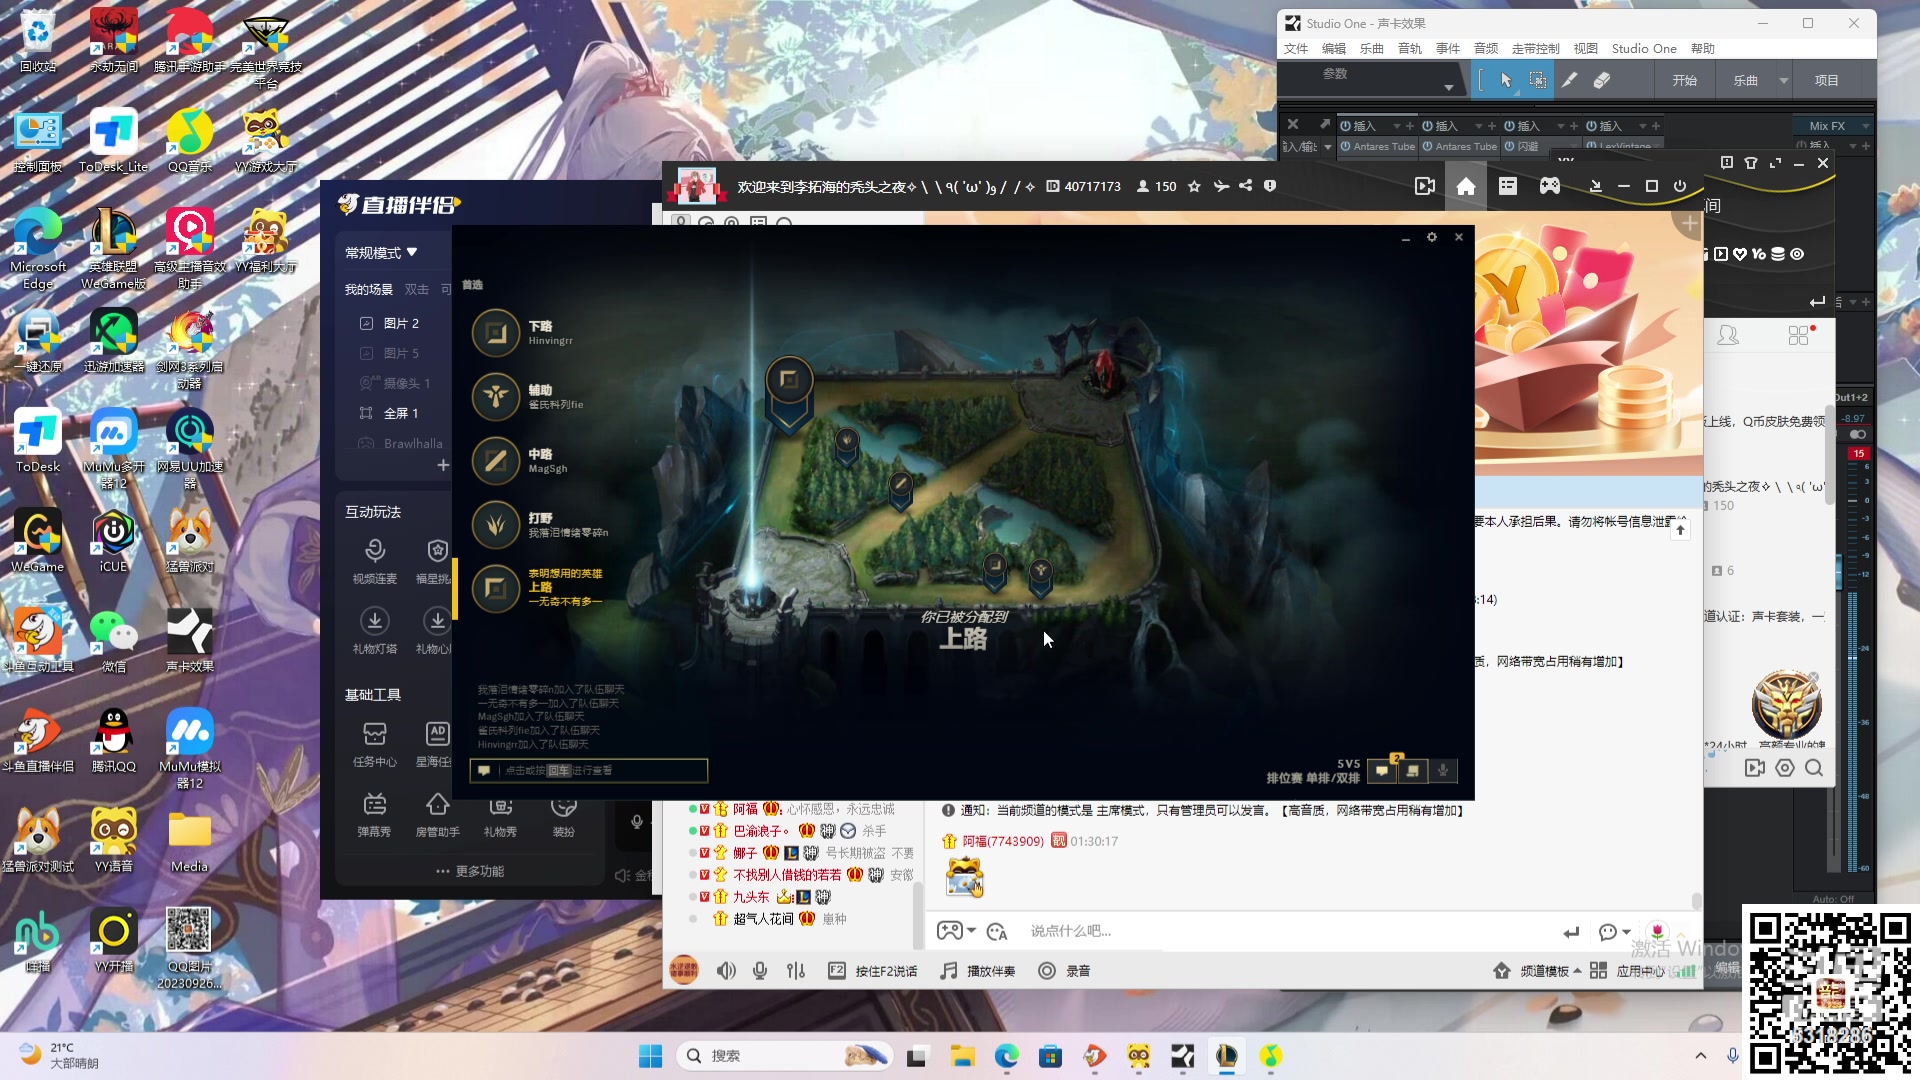Click 播放伴奏 in YY bottom bar
The image size is (1920, 1080).
point(978,971)
